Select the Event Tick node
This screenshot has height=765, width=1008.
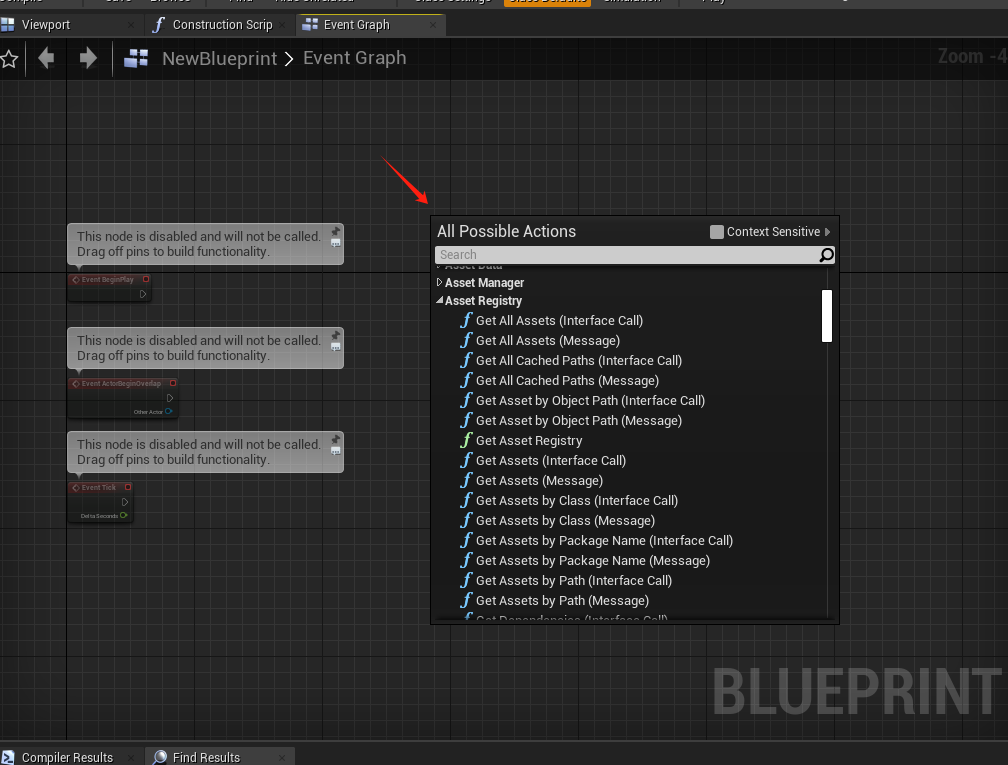pos(100,501)
